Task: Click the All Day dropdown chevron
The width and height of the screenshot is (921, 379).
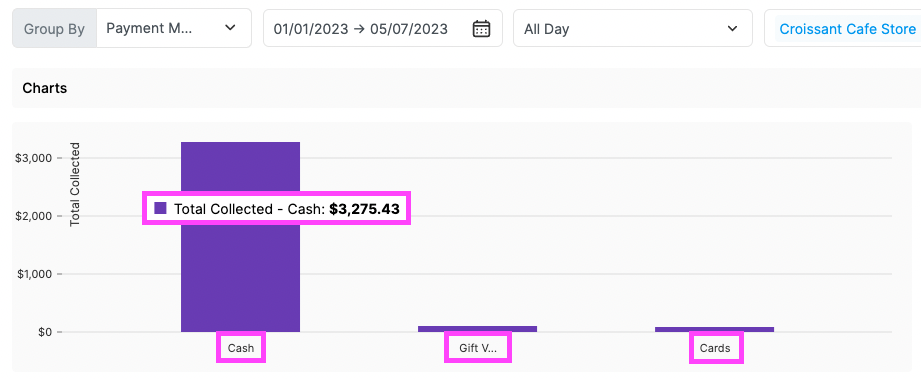Action: pyautogui.click(x=732, y=28)
